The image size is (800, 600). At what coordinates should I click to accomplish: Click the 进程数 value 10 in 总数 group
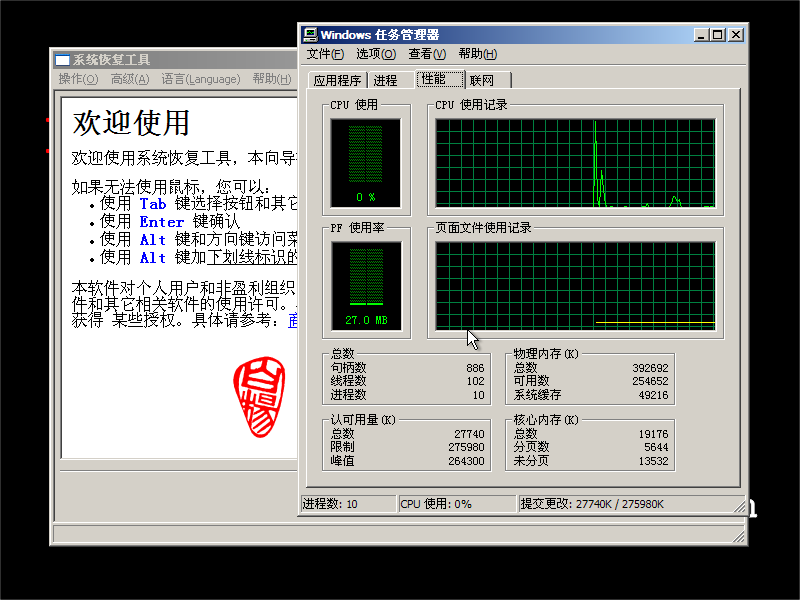coord(478,395)
